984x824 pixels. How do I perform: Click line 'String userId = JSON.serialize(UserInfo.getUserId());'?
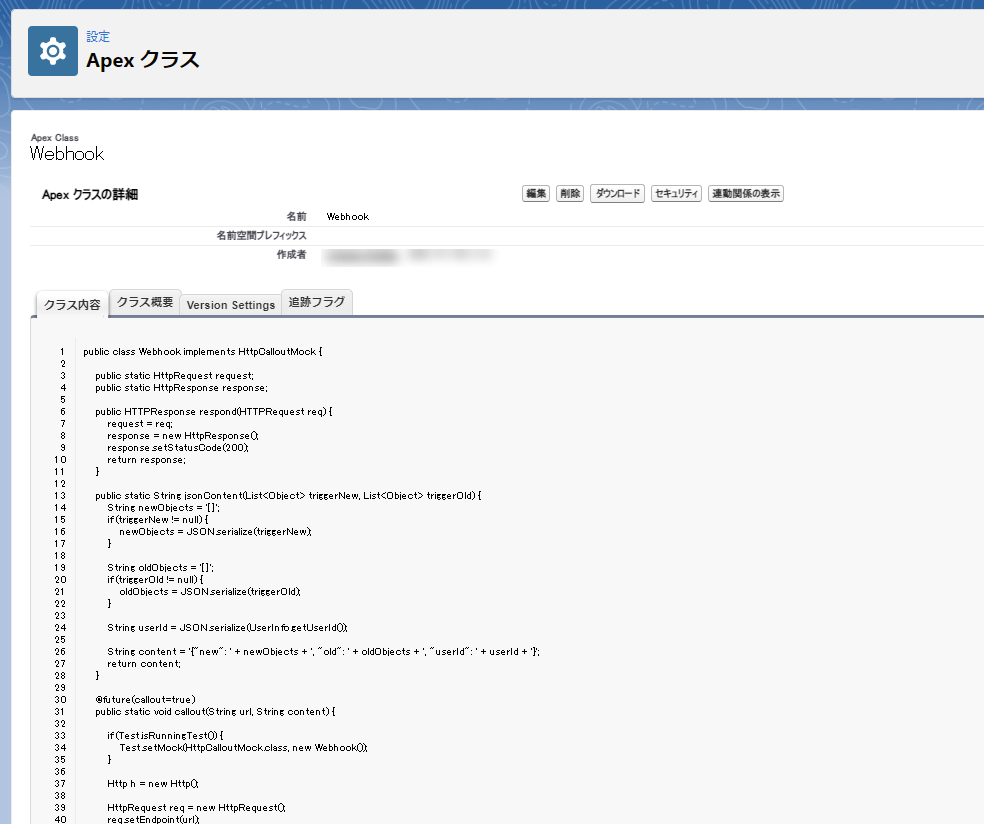tap(227, 628)
